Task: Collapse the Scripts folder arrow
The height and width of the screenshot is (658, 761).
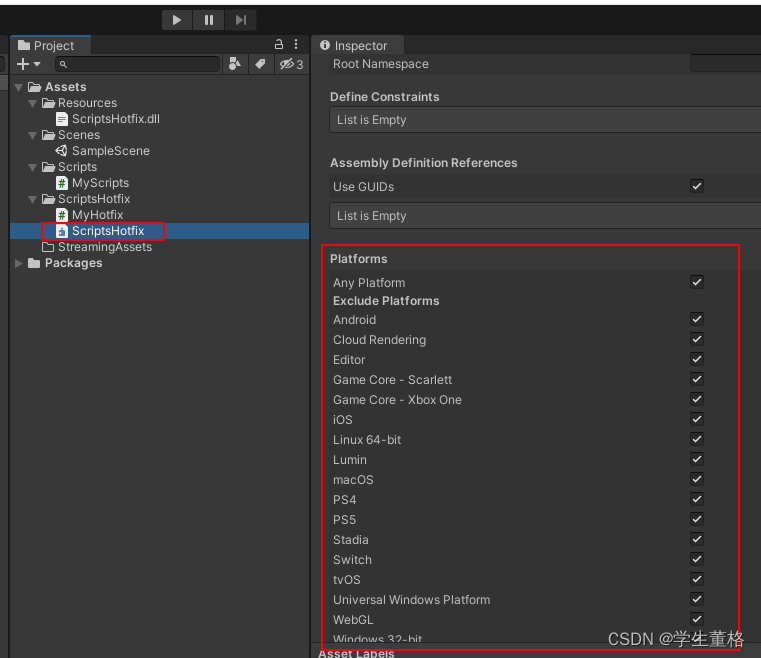Action: tap(33, 167)
